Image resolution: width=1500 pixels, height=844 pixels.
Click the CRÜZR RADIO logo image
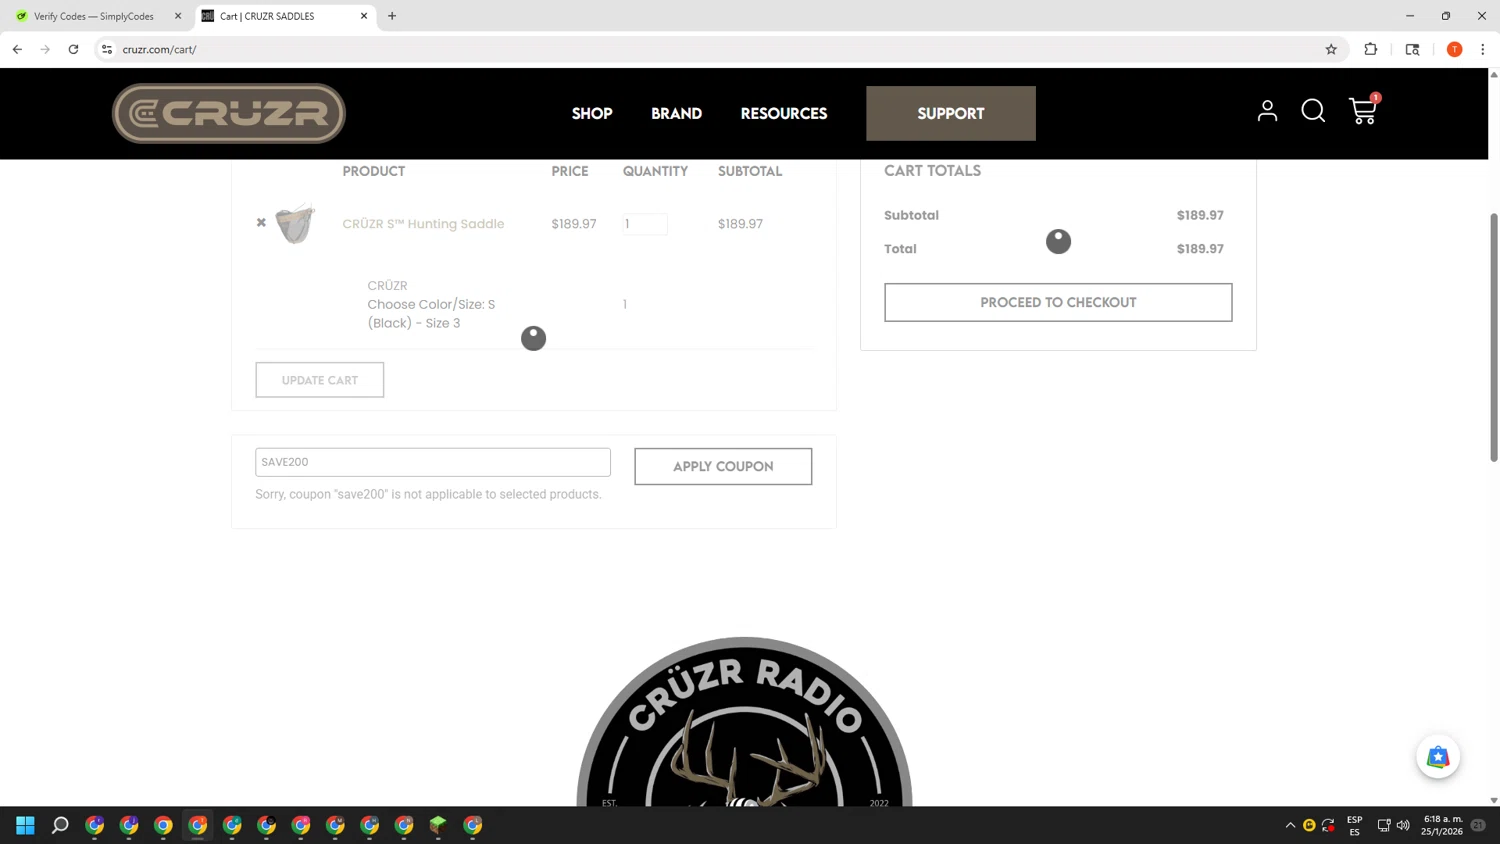point(744,722)
